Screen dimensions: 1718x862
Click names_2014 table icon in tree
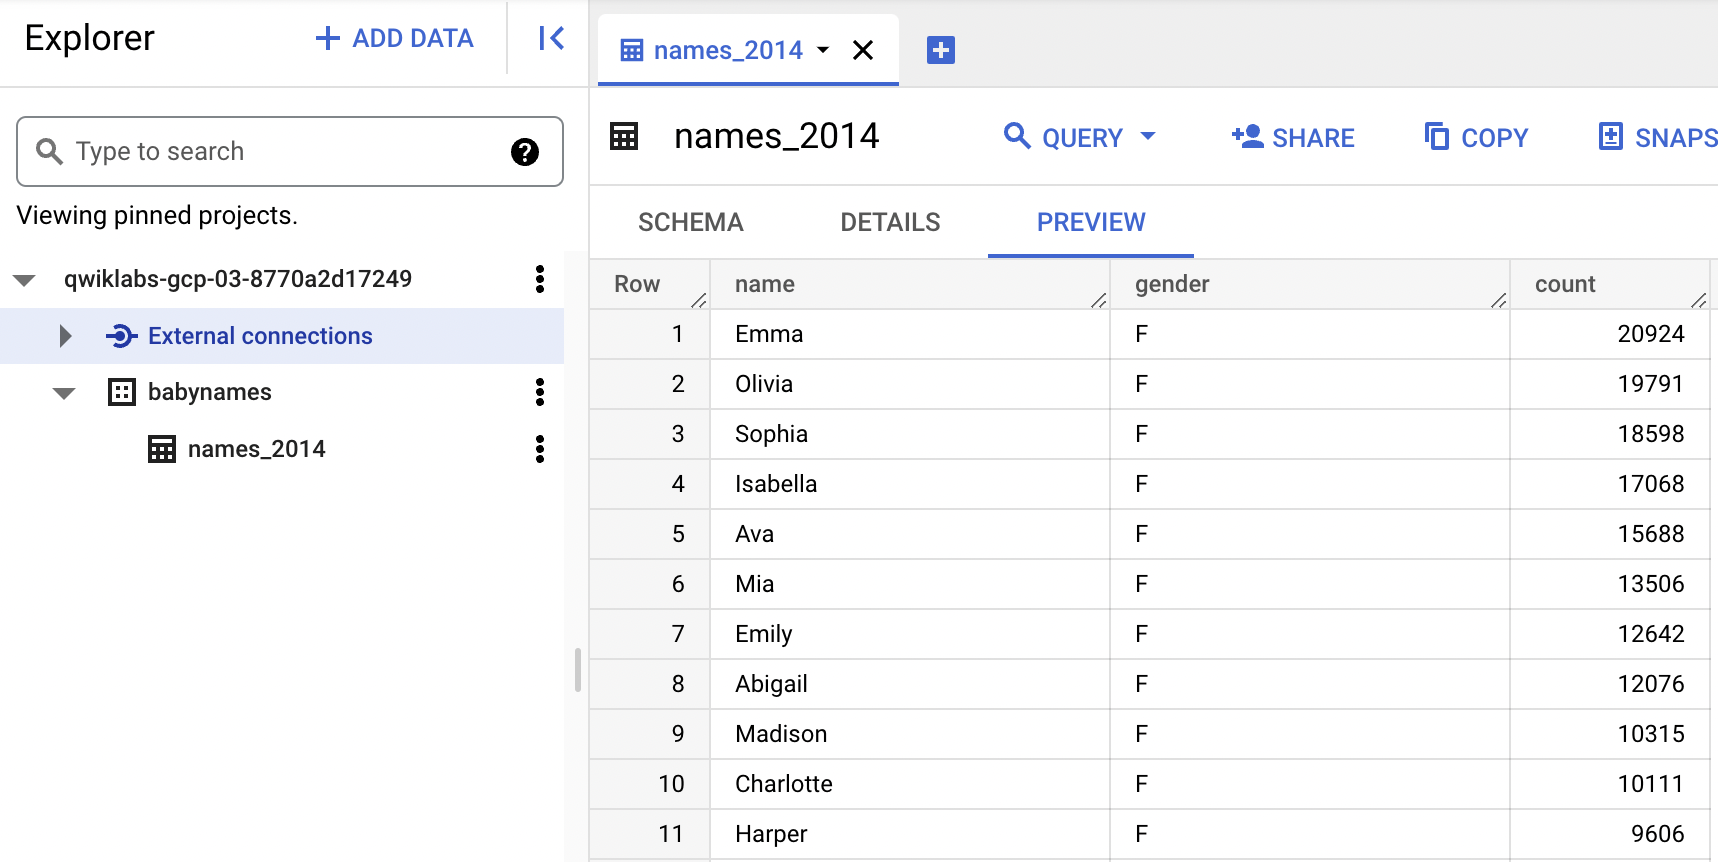[162, 449]
